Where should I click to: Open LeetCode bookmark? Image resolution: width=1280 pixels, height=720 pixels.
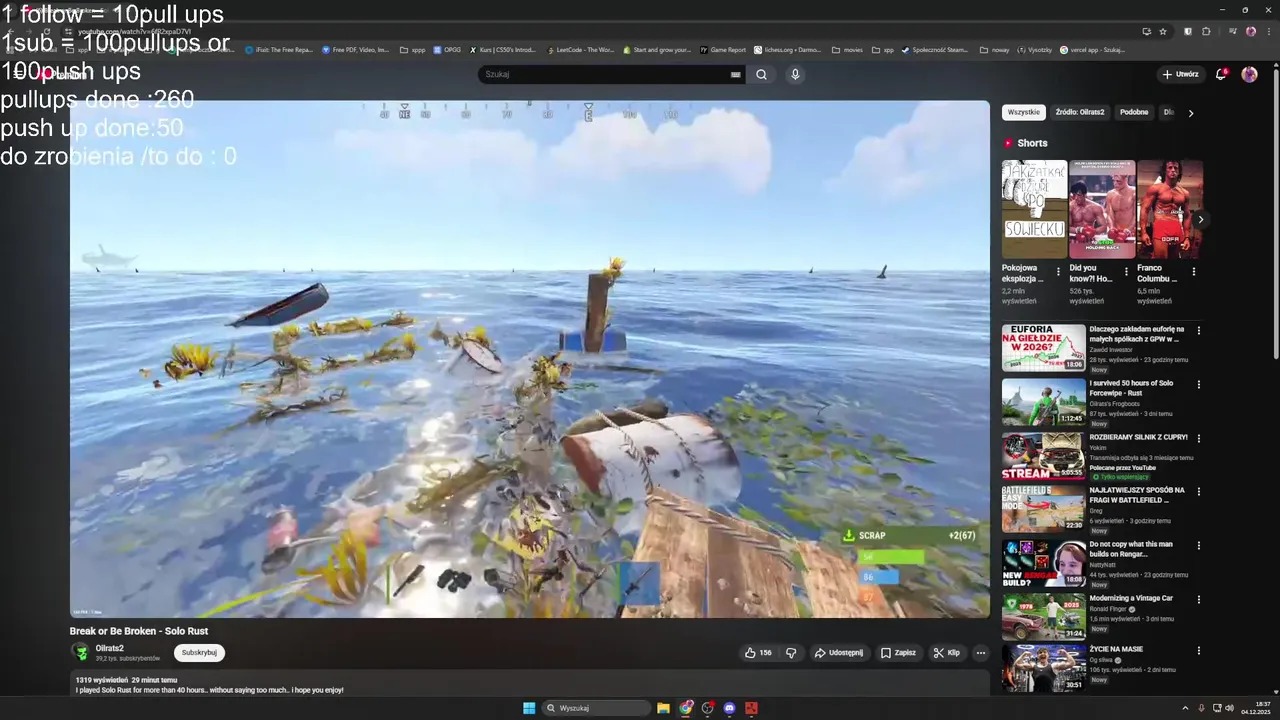point(580,49)
